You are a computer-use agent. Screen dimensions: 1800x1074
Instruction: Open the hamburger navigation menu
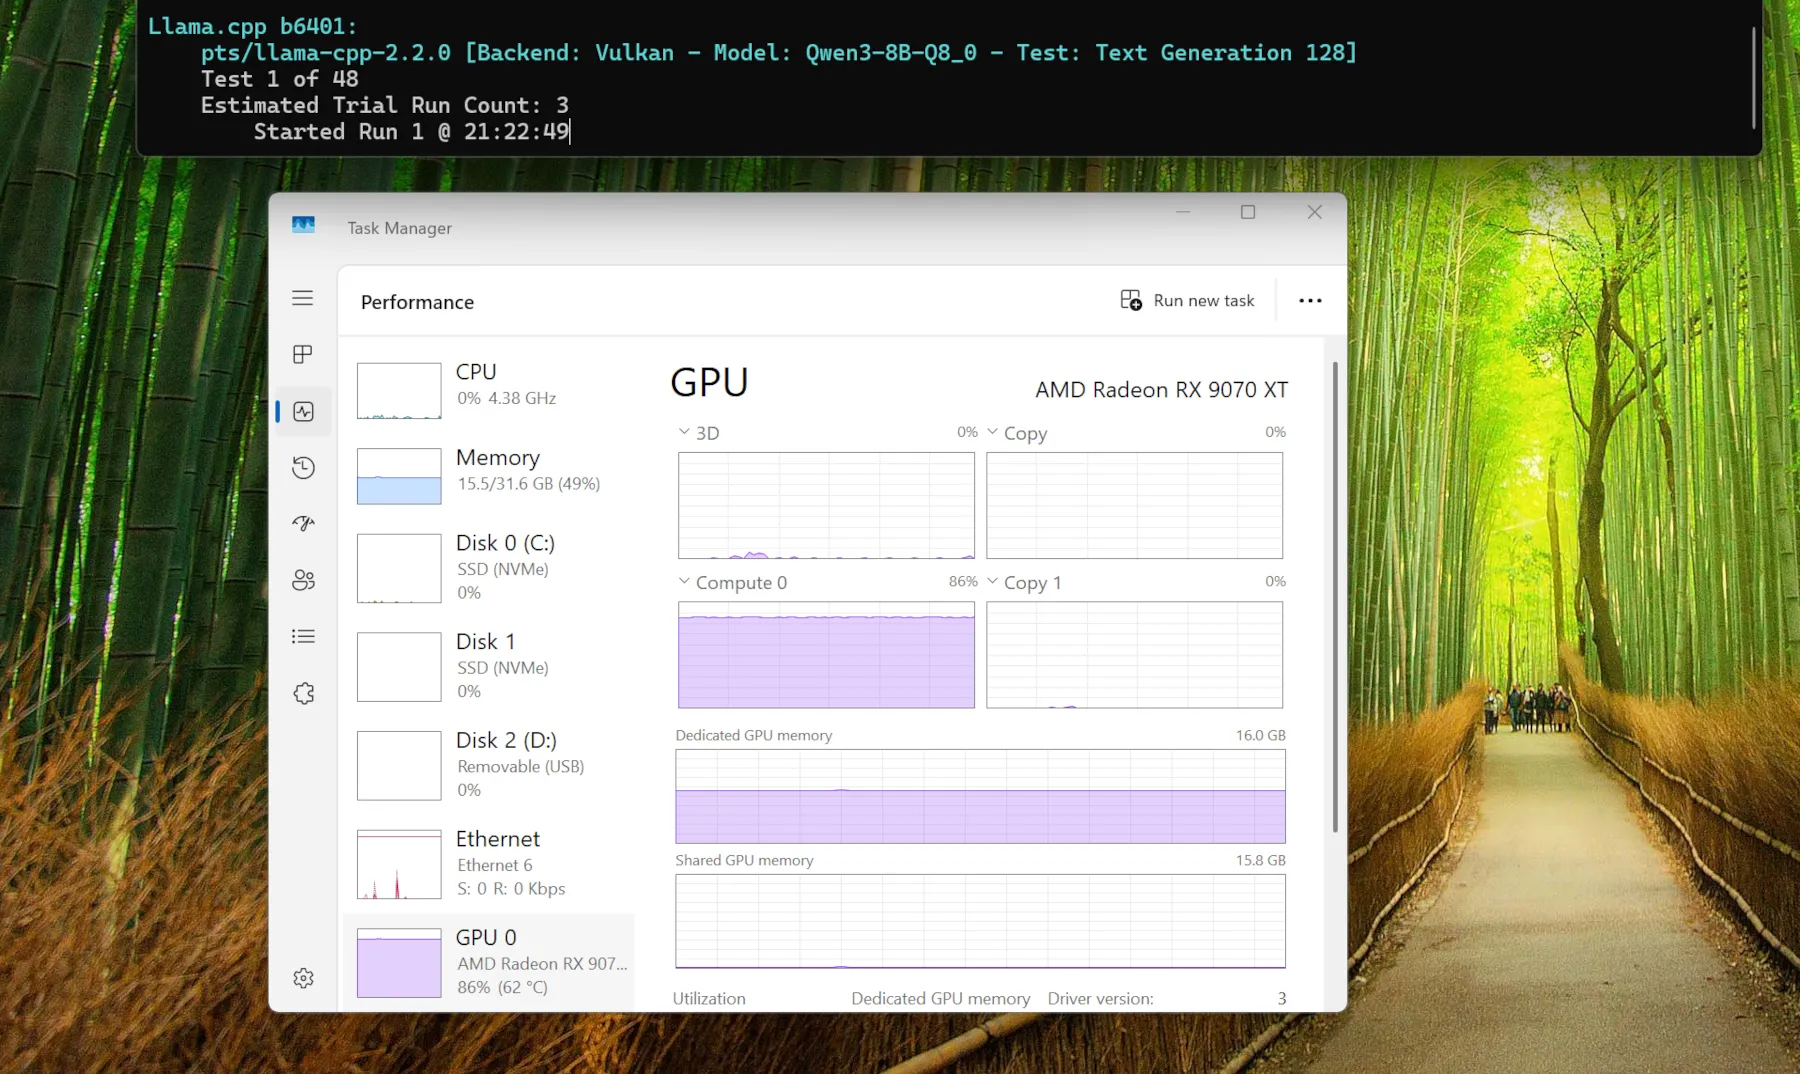[x=302, y=298]
